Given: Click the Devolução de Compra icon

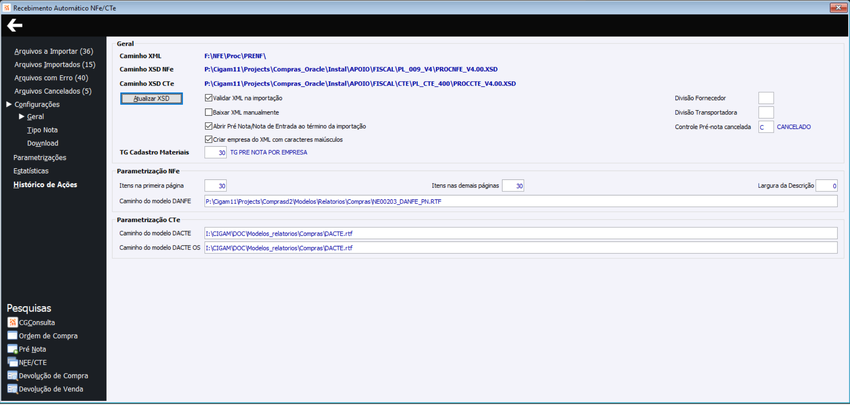Looking at the screenshot, I should 12,376.
